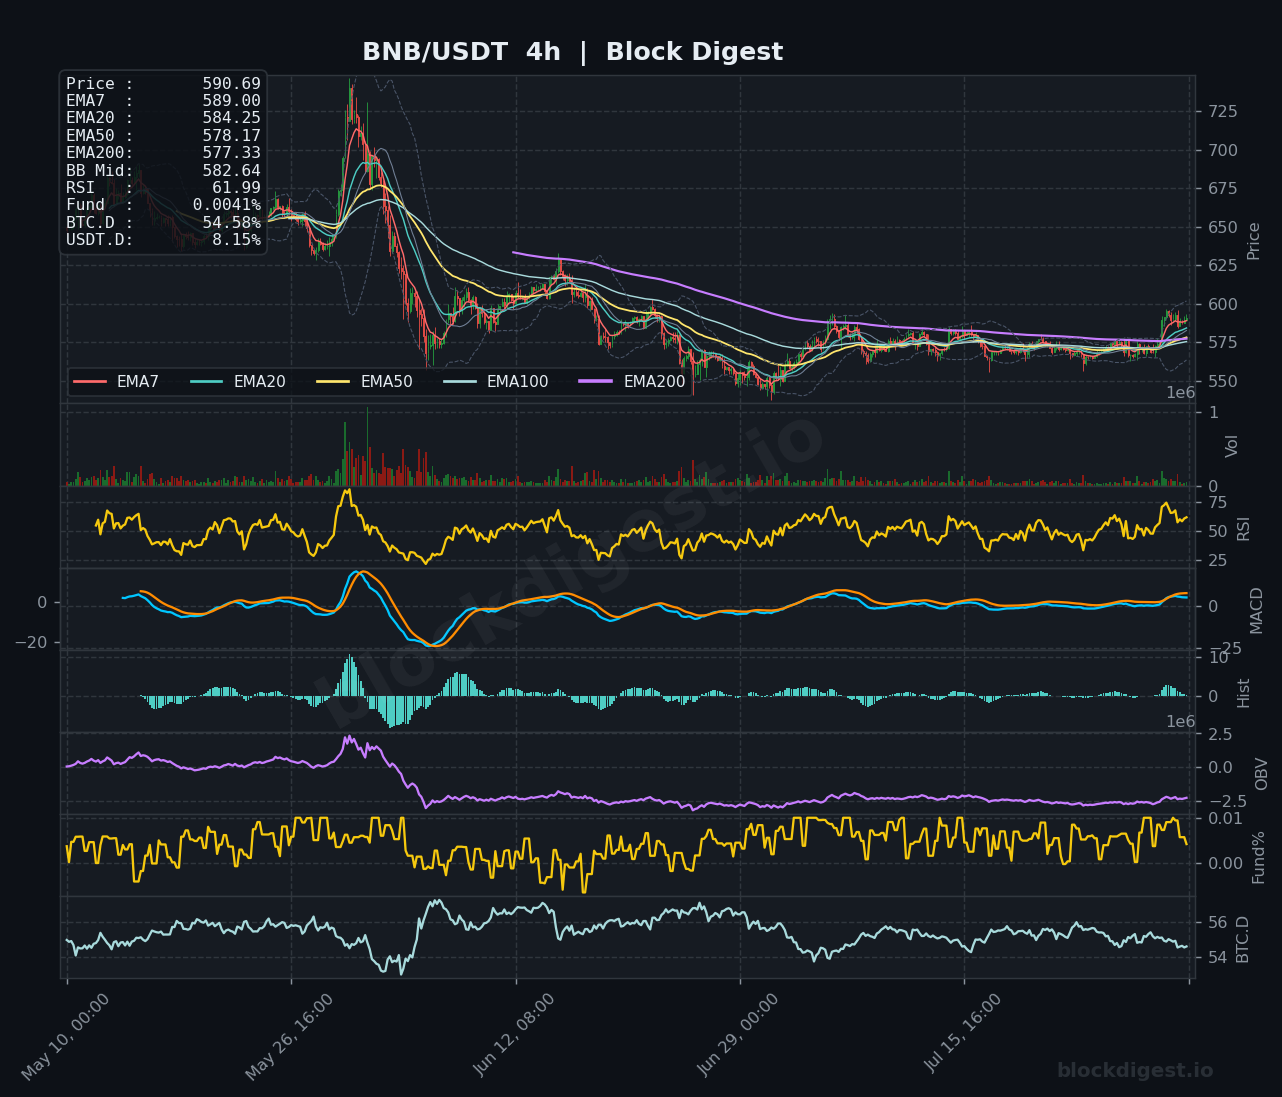Click the purple EMA200 legend line swatch
This screenshot has width=1282, height=1097.
tap(596, 381)
